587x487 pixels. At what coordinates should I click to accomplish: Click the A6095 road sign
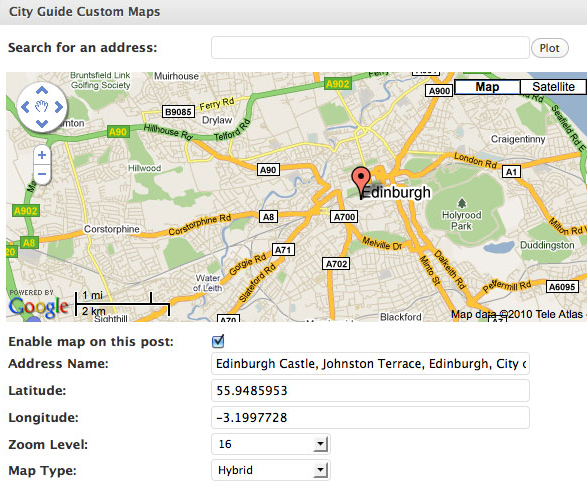pyautogui.click(x=562, y=287)
